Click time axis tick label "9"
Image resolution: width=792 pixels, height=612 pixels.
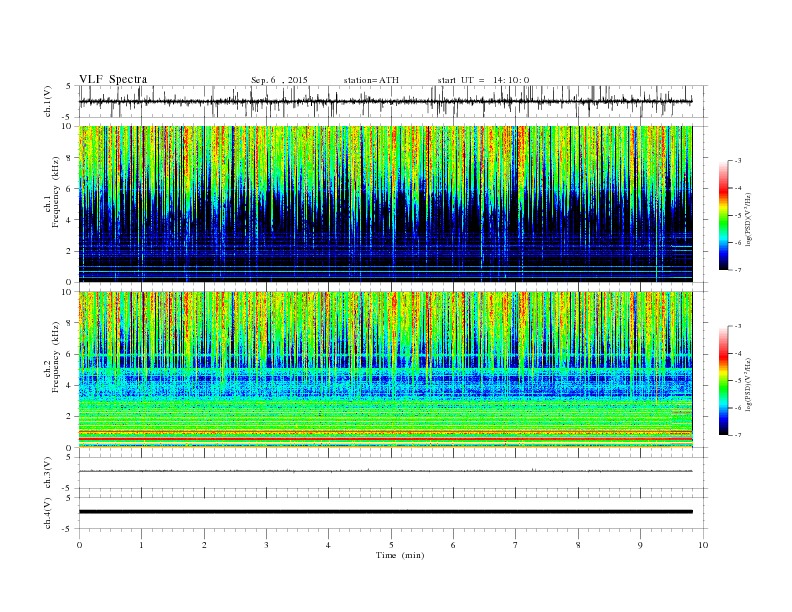pyautogui.click(x=640, y=545)
